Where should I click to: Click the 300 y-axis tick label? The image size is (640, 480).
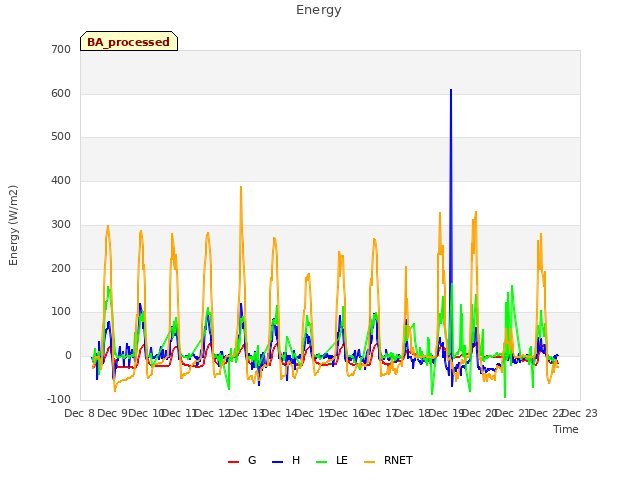point(61,224)
